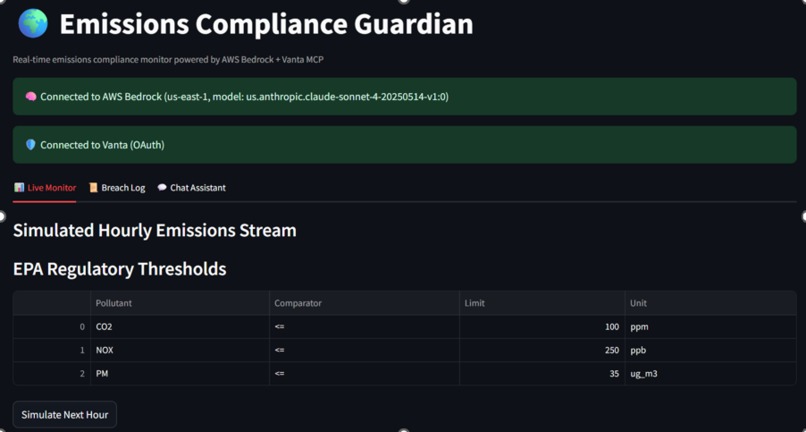
Task: Click the ppm unit cell
Action: pos(711,327)
